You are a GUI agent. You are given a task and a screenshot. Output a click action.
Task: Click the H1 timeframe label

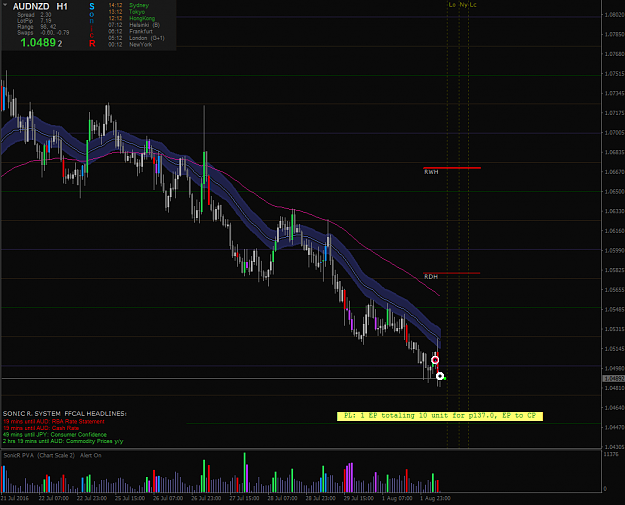pyautogui.click(x=62, y=6)
